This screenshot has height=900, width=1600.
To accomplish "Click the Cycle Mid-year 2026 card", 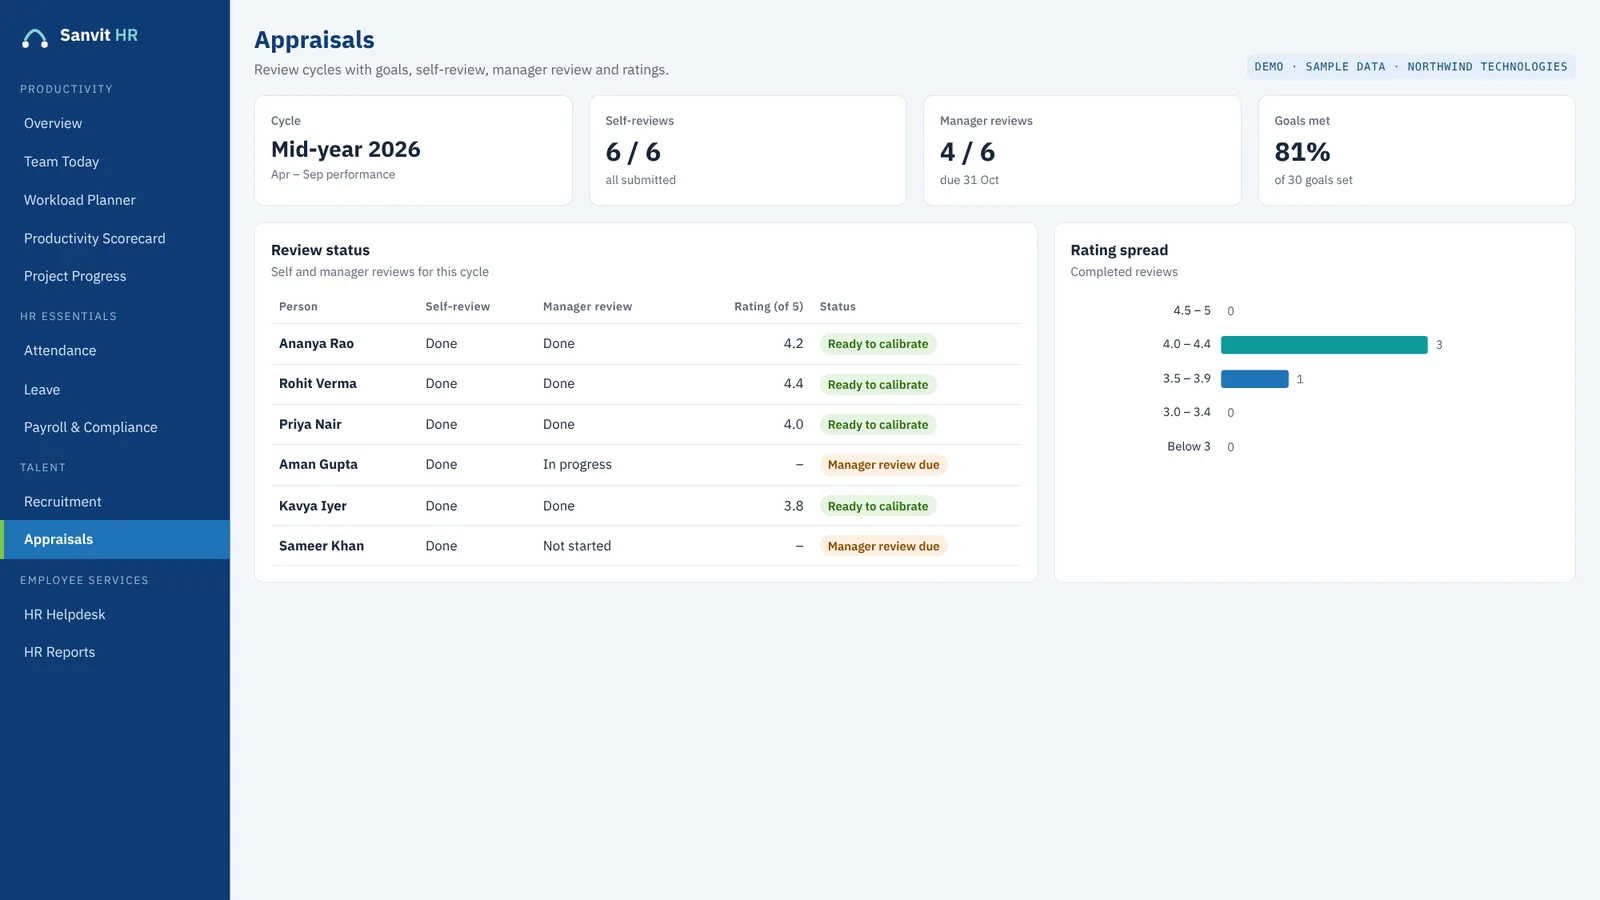I will pyautogui.click(x=413, y=151).
